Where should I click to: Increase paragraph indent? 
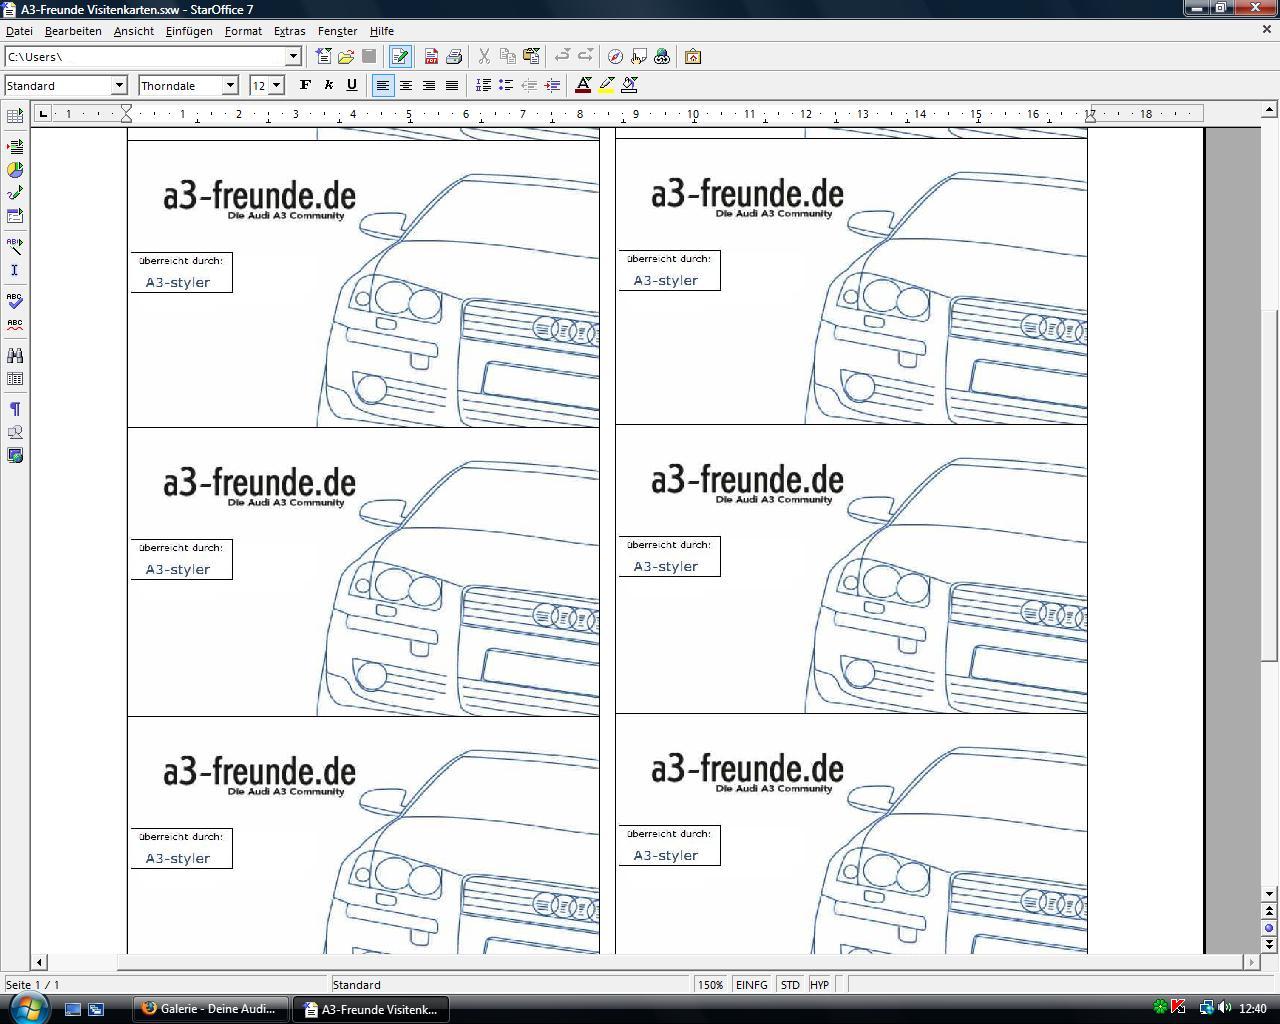552,86
